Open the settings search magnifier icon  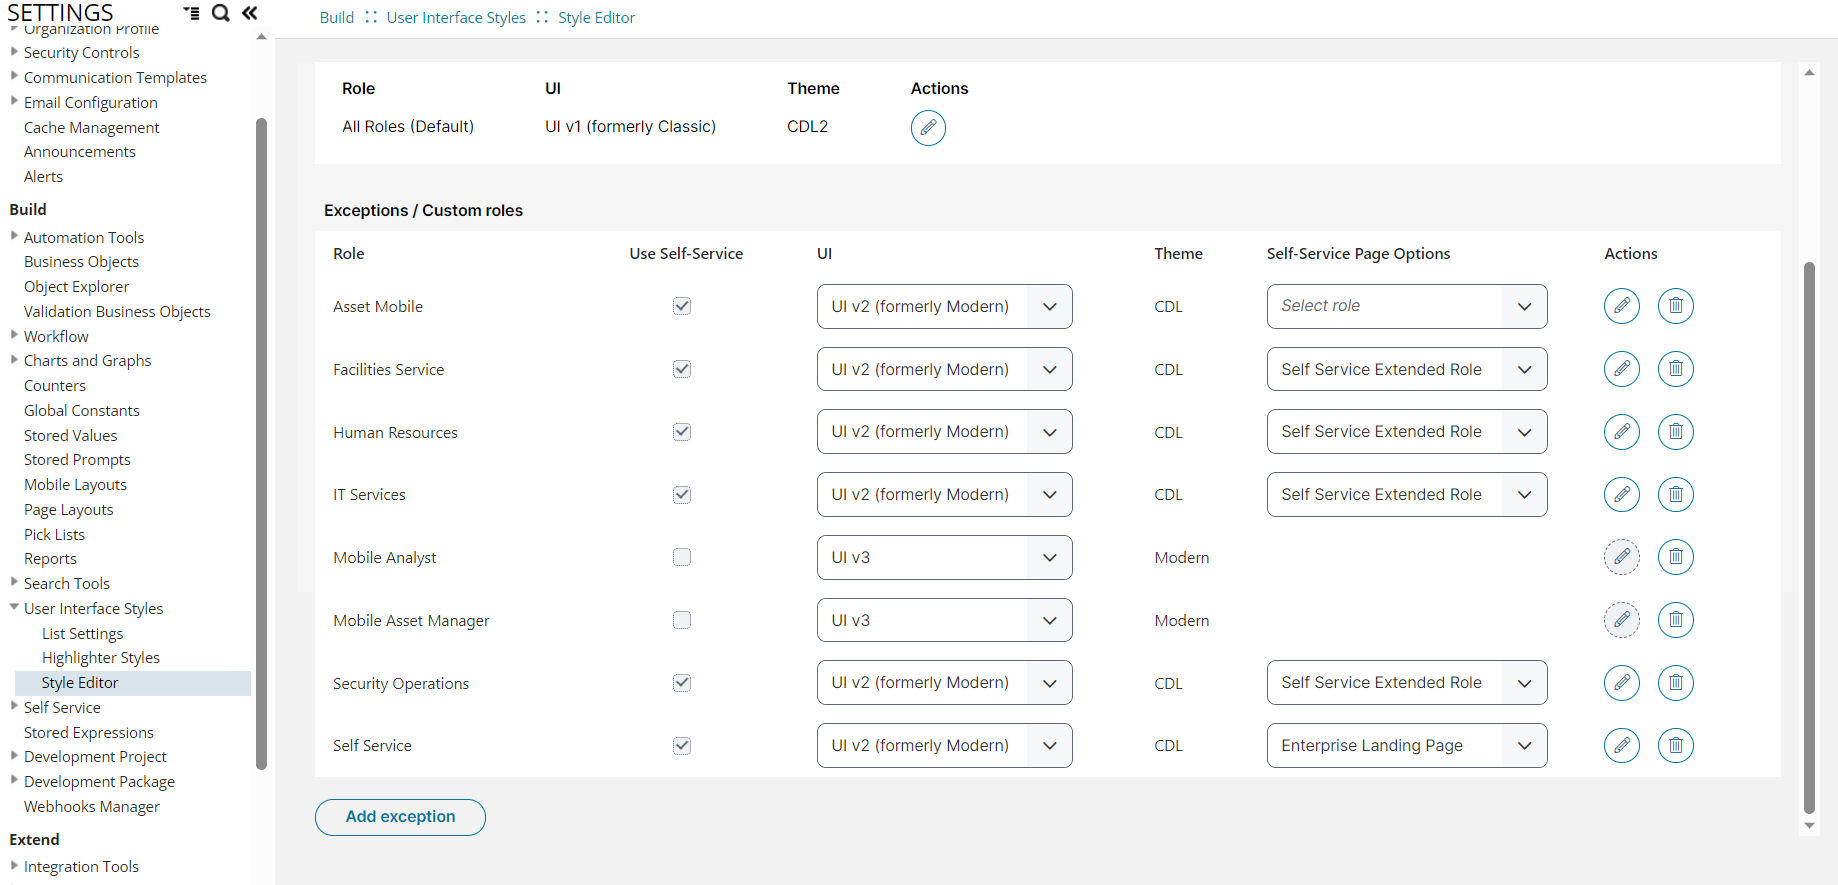(221, 13)
